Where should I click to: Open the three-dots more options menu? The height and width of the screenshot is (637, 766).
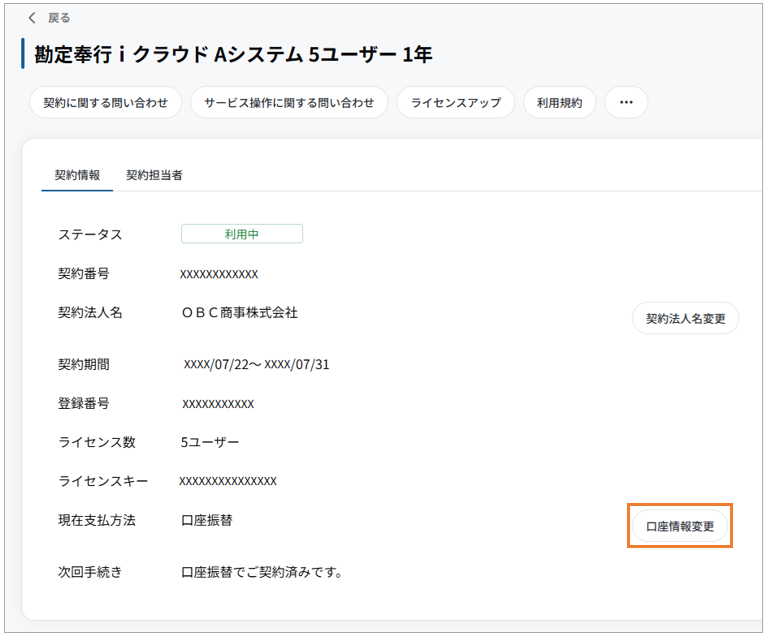pos(626,103)
